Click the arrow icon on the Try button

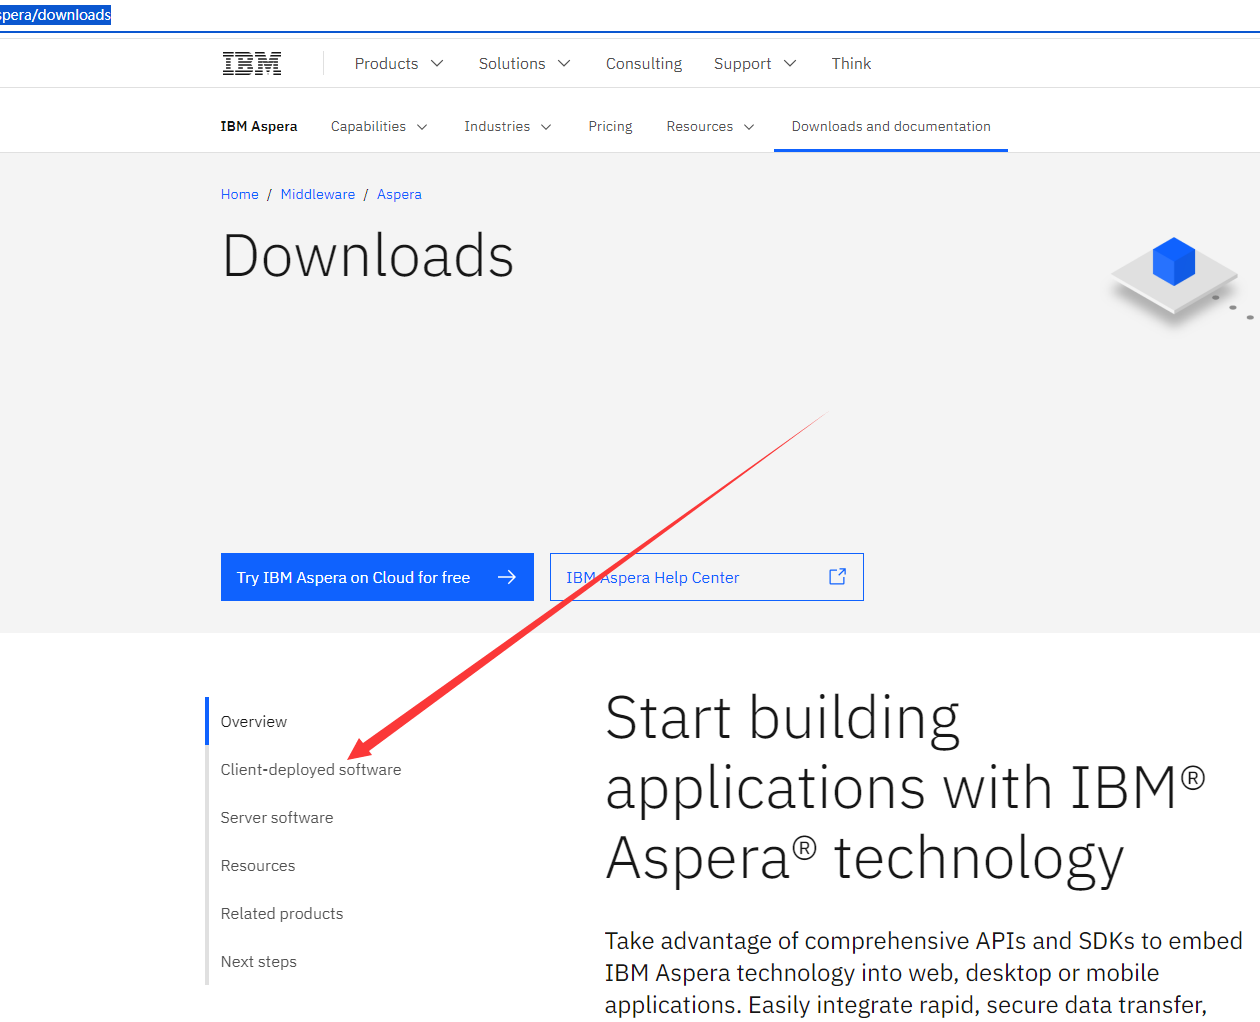pos(507,577)
